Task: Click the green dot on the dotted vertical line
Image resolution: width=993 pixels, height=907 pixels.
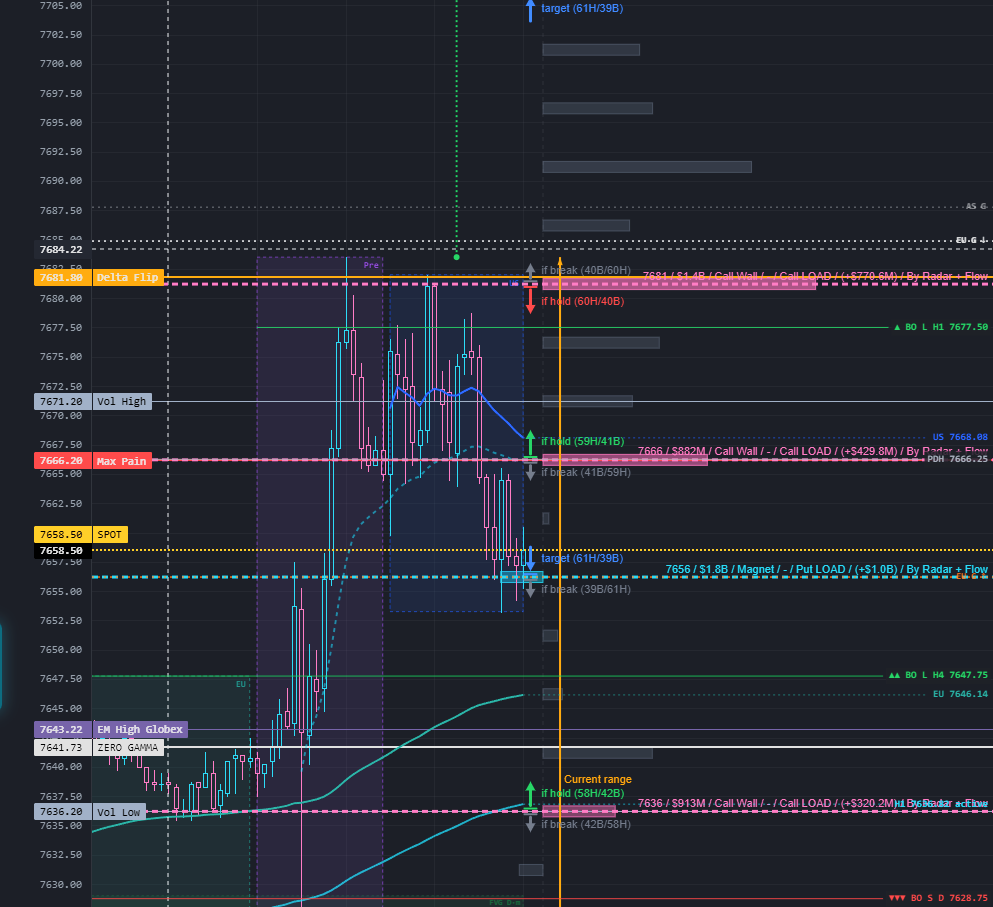Action: (x=457, y=257)
